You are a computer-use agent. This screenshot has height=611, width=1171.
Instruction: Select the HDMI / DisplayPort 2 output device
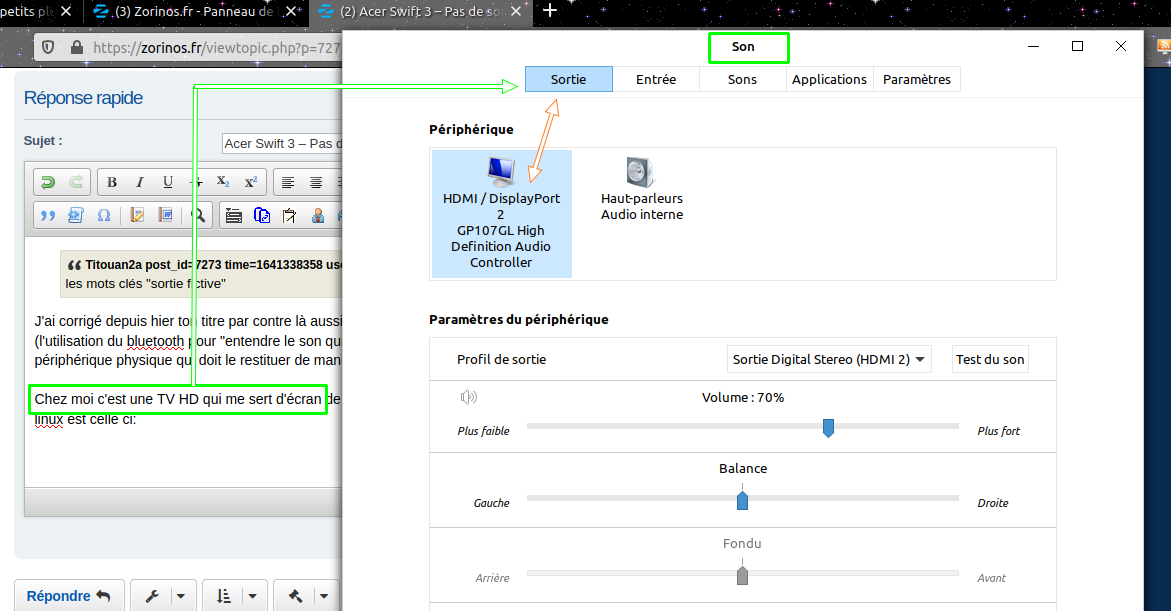pos(501,214)
